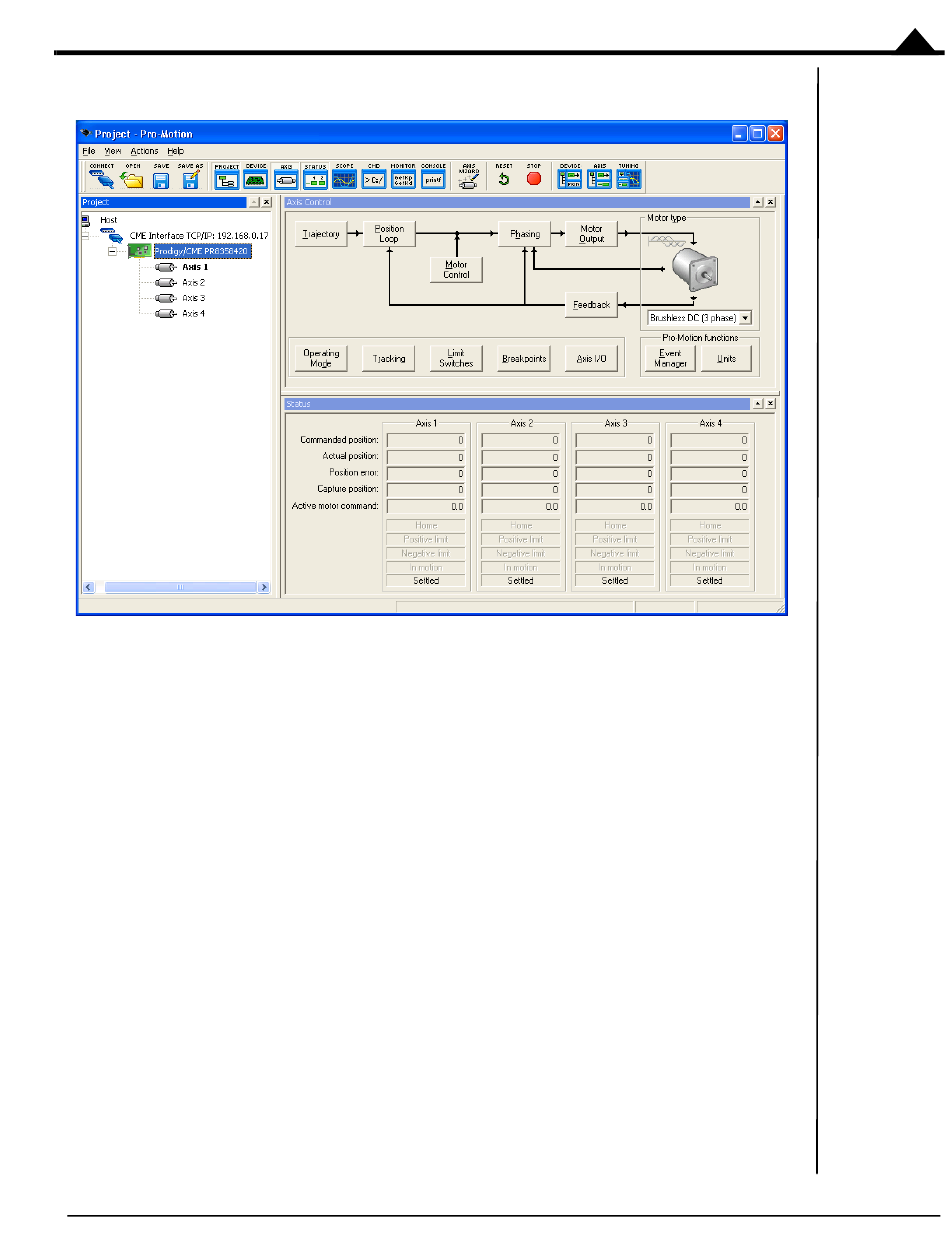Image resolution: width=950 pixels, height=1241 pixels.
Task: Open the Axis I/O button
Action: [591, 358]
